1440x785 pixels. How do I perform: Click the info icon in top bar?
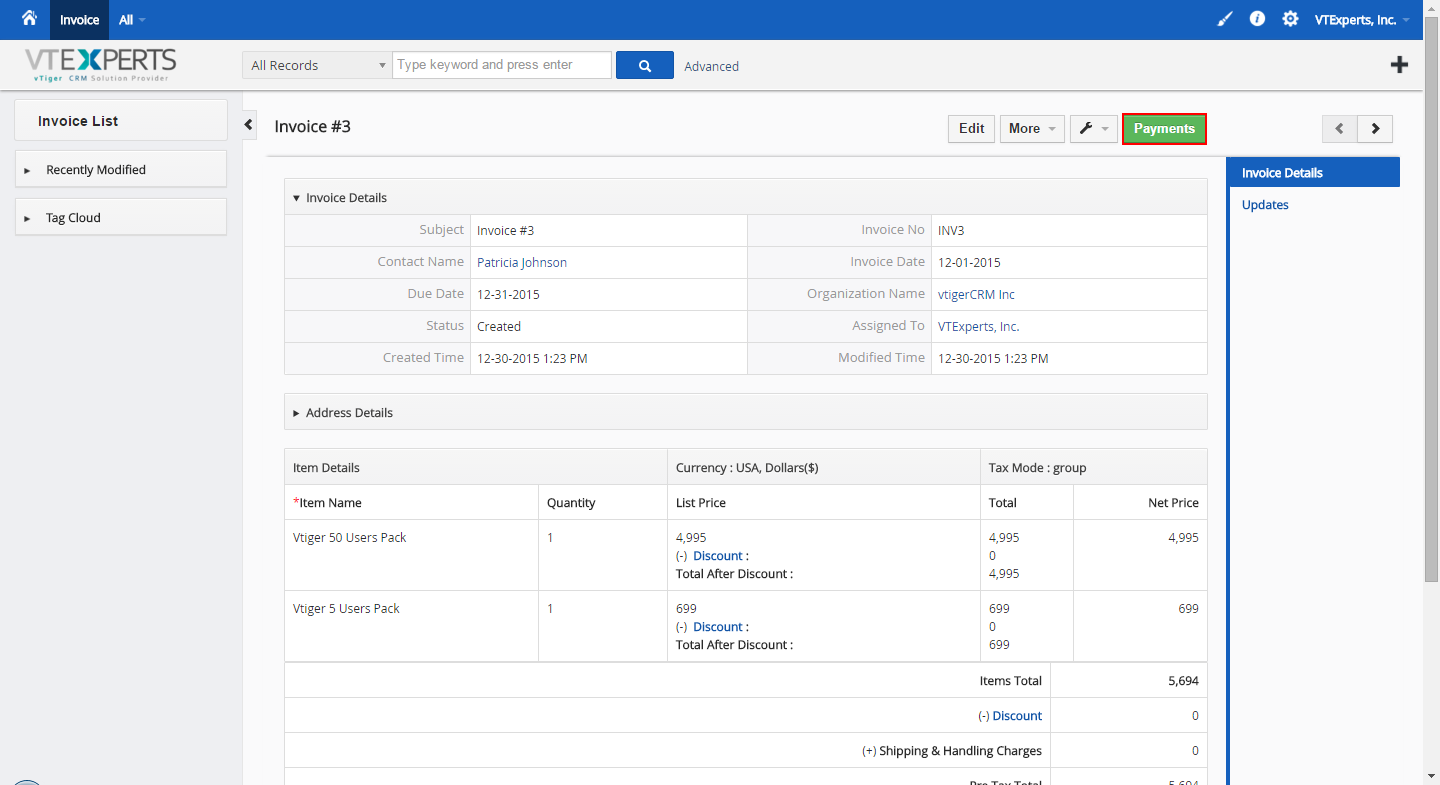tap(1258, 19)
